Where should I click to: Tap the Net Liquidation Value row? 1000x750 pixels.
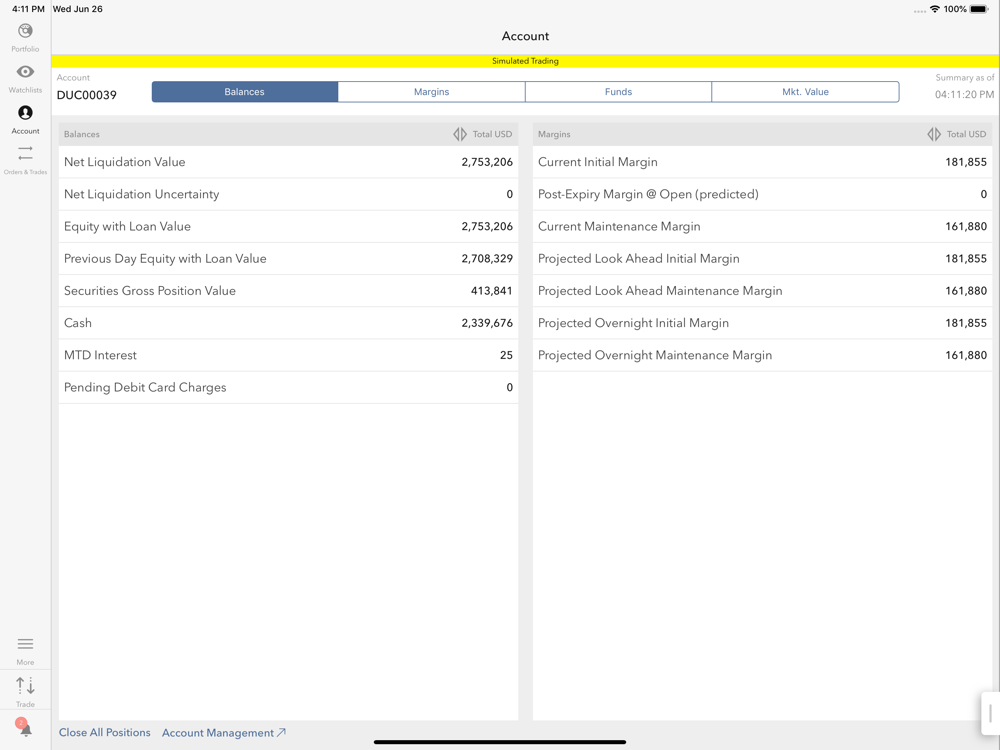click(288, 162)
